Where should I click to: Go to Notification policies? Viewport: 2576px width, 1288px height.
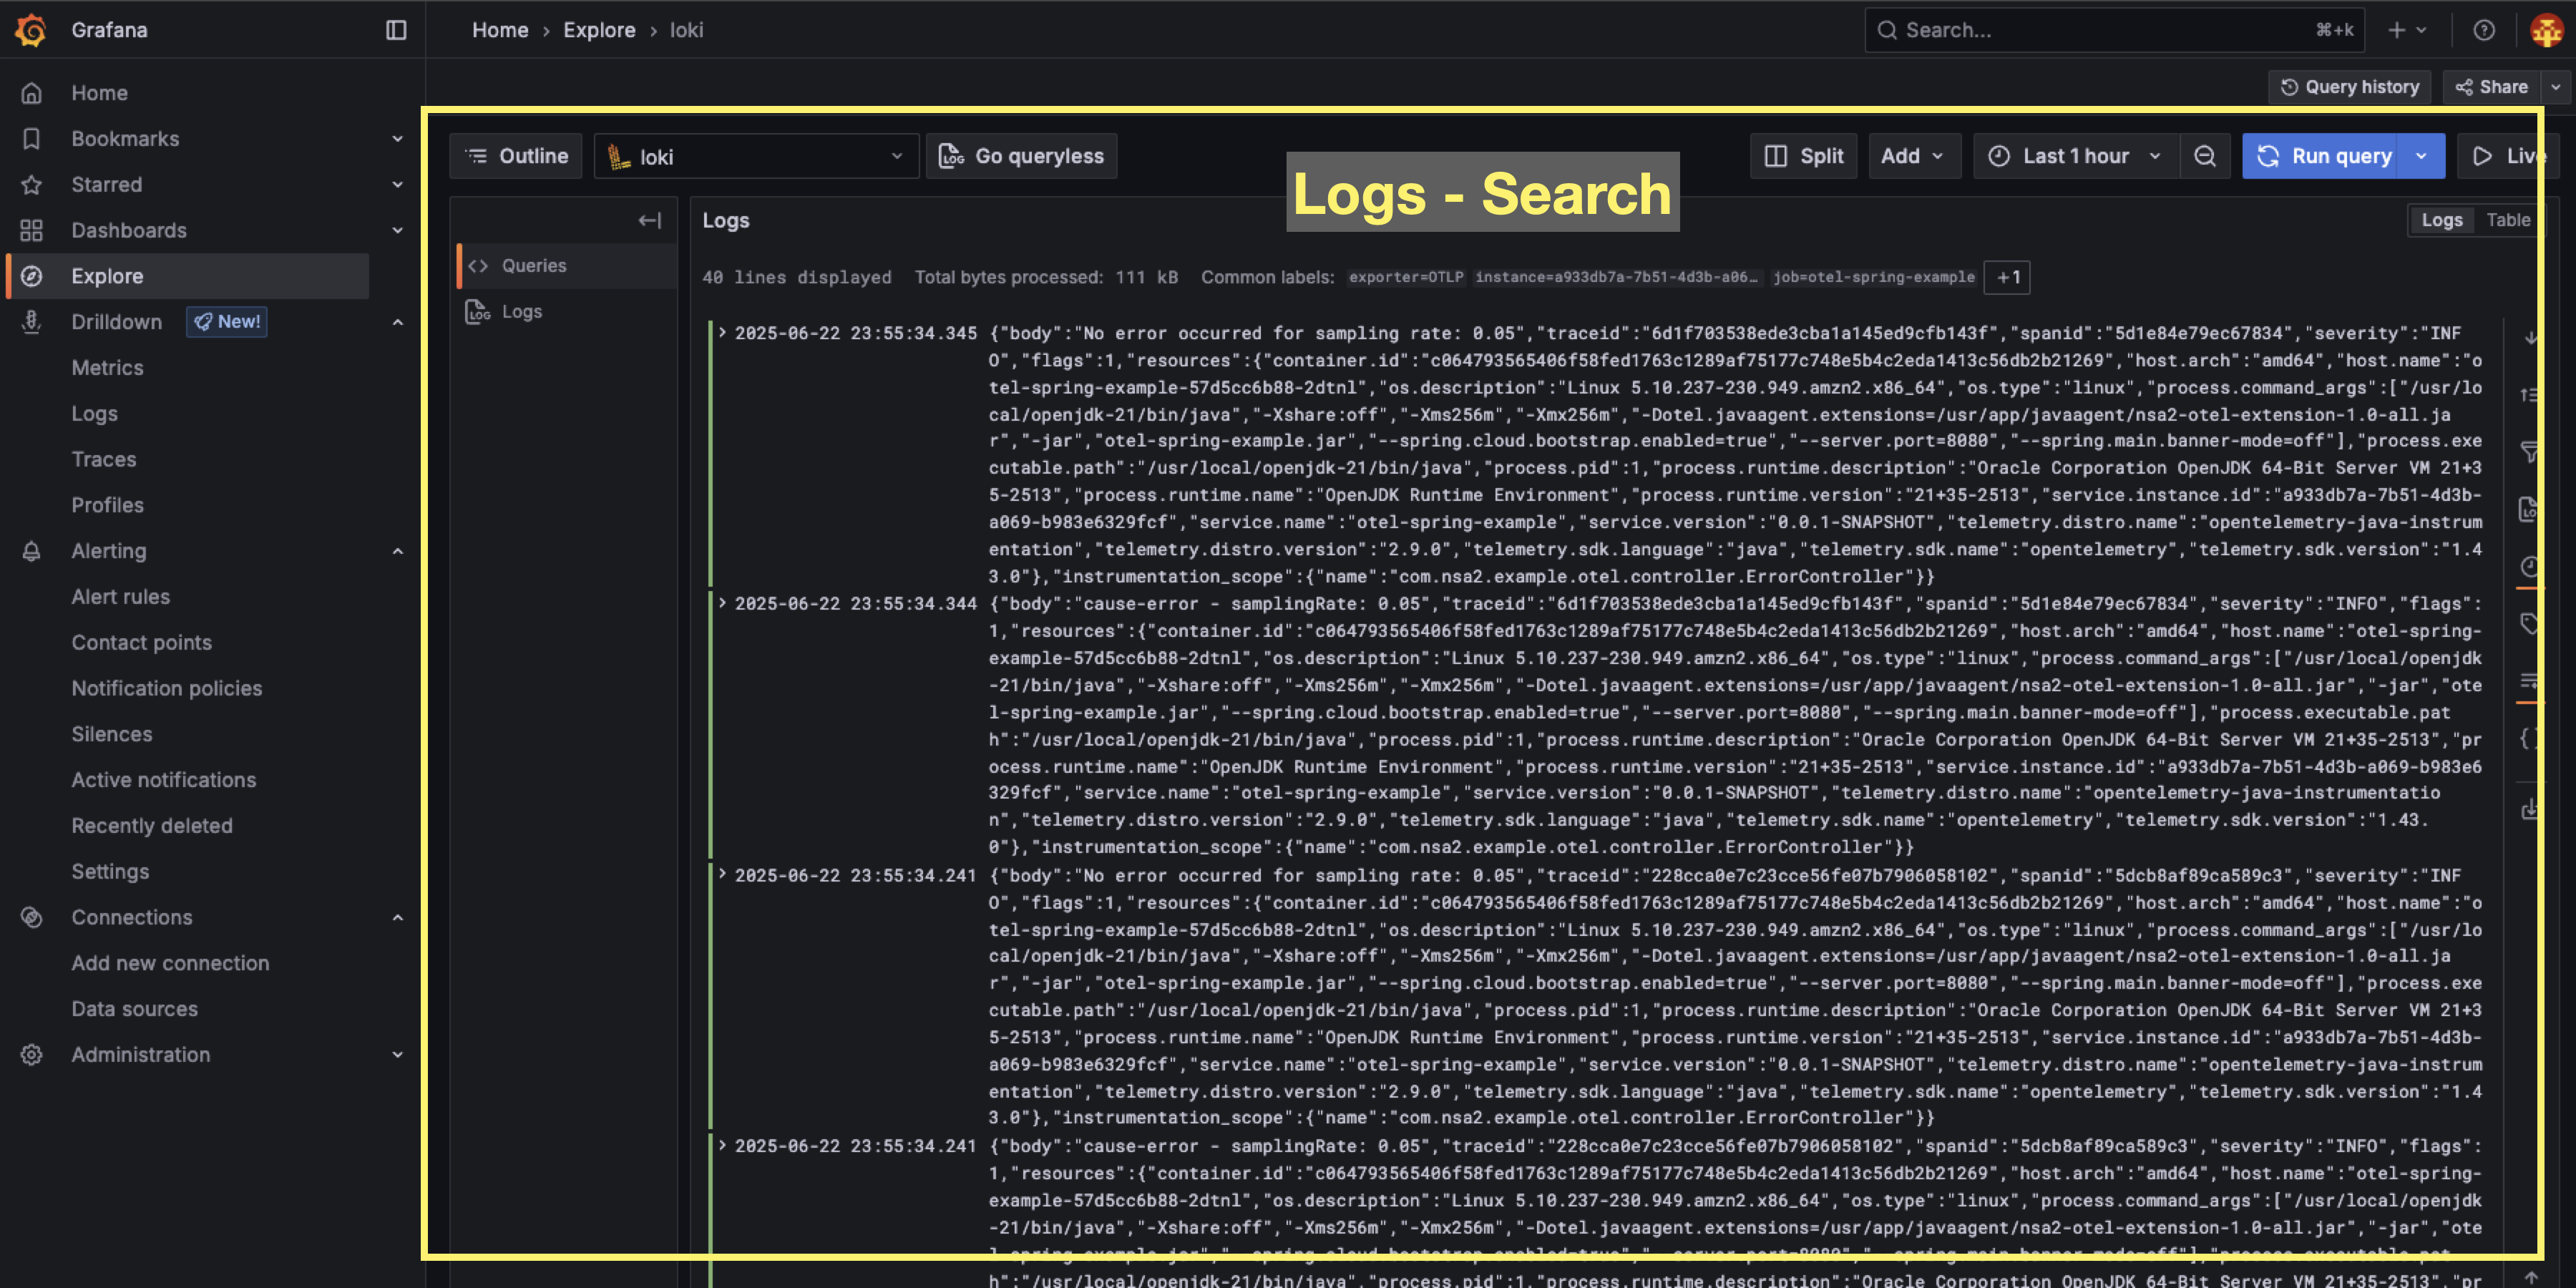pyautogui.click(x=166, y=688)
